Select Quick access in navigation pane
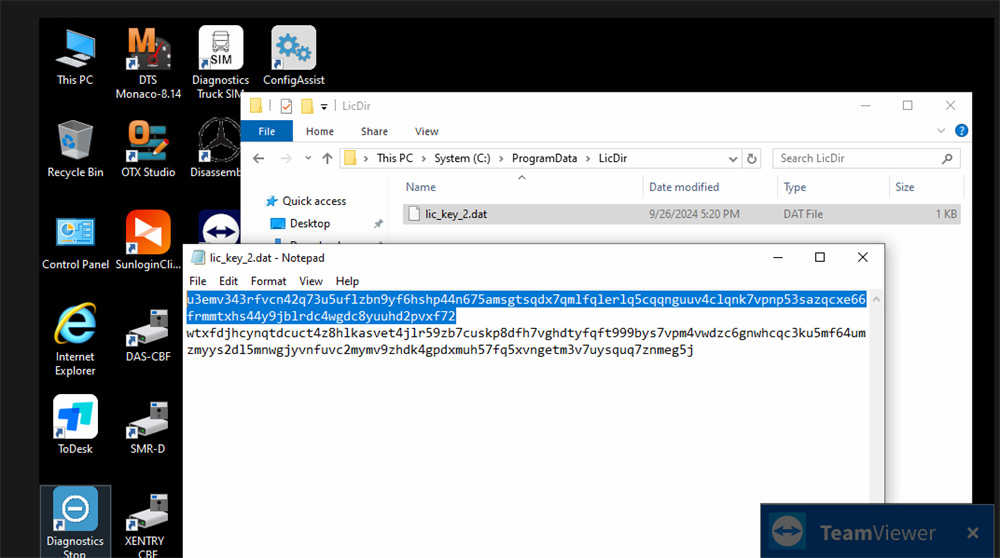1000x558 pixels. (306, 201)
